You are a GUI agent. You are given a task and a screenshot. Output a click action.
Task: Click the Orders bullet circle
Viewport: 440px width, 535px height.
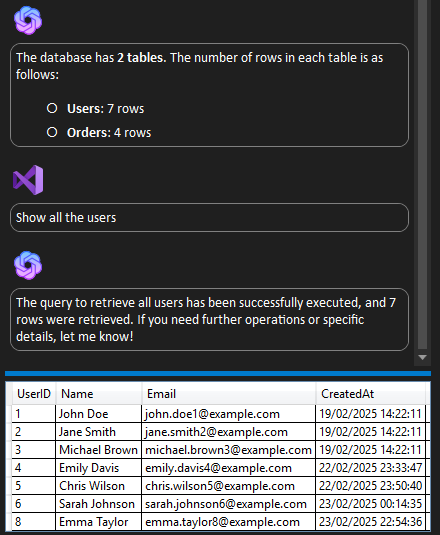52,132
